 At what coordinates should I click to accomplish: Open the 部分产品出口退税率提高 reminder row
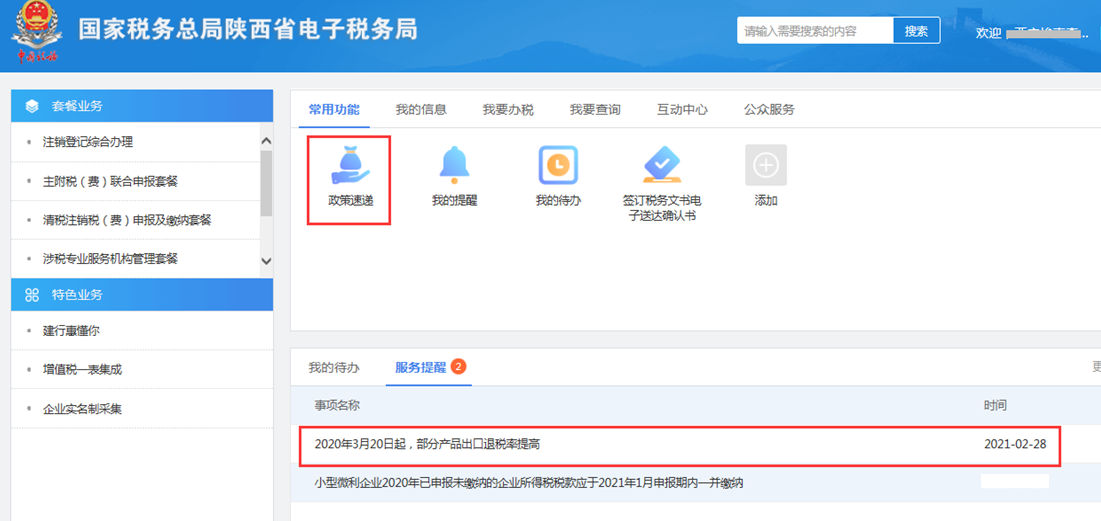[427, 444]
